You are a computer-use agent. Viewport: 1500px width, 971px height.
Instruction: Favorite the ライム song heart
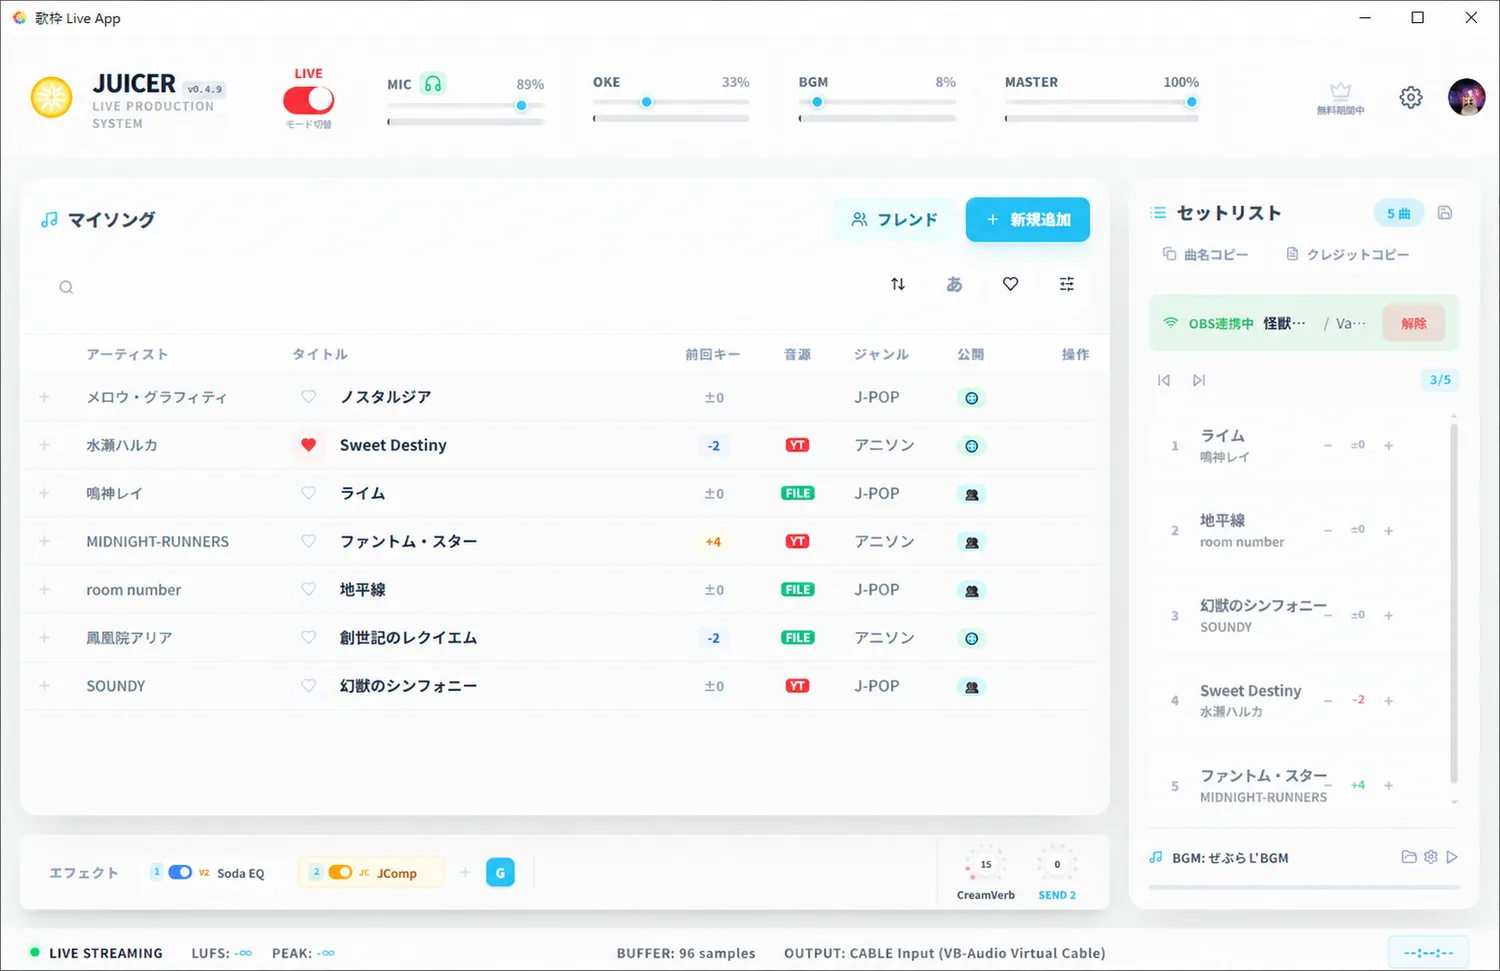click(309, 493)
